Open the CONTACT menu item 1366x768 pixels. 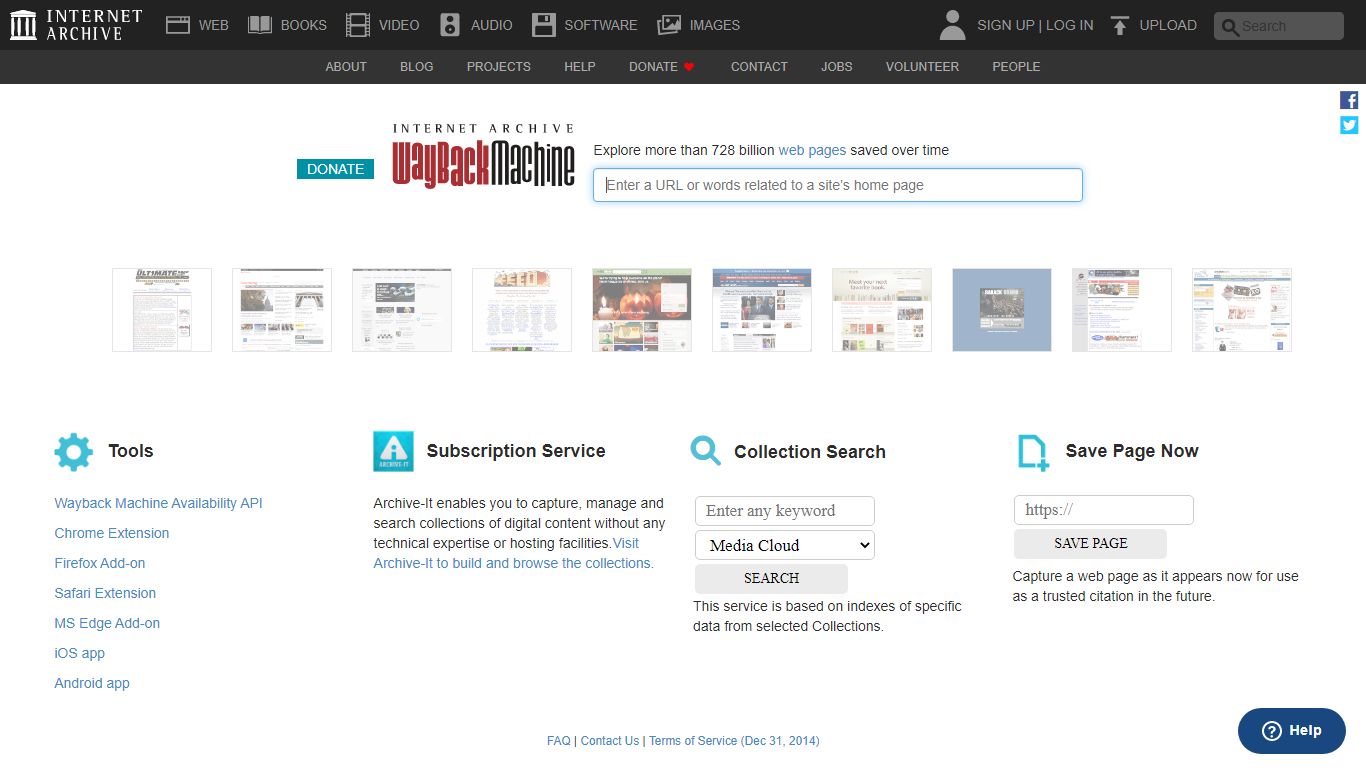(x=759, y=67)
